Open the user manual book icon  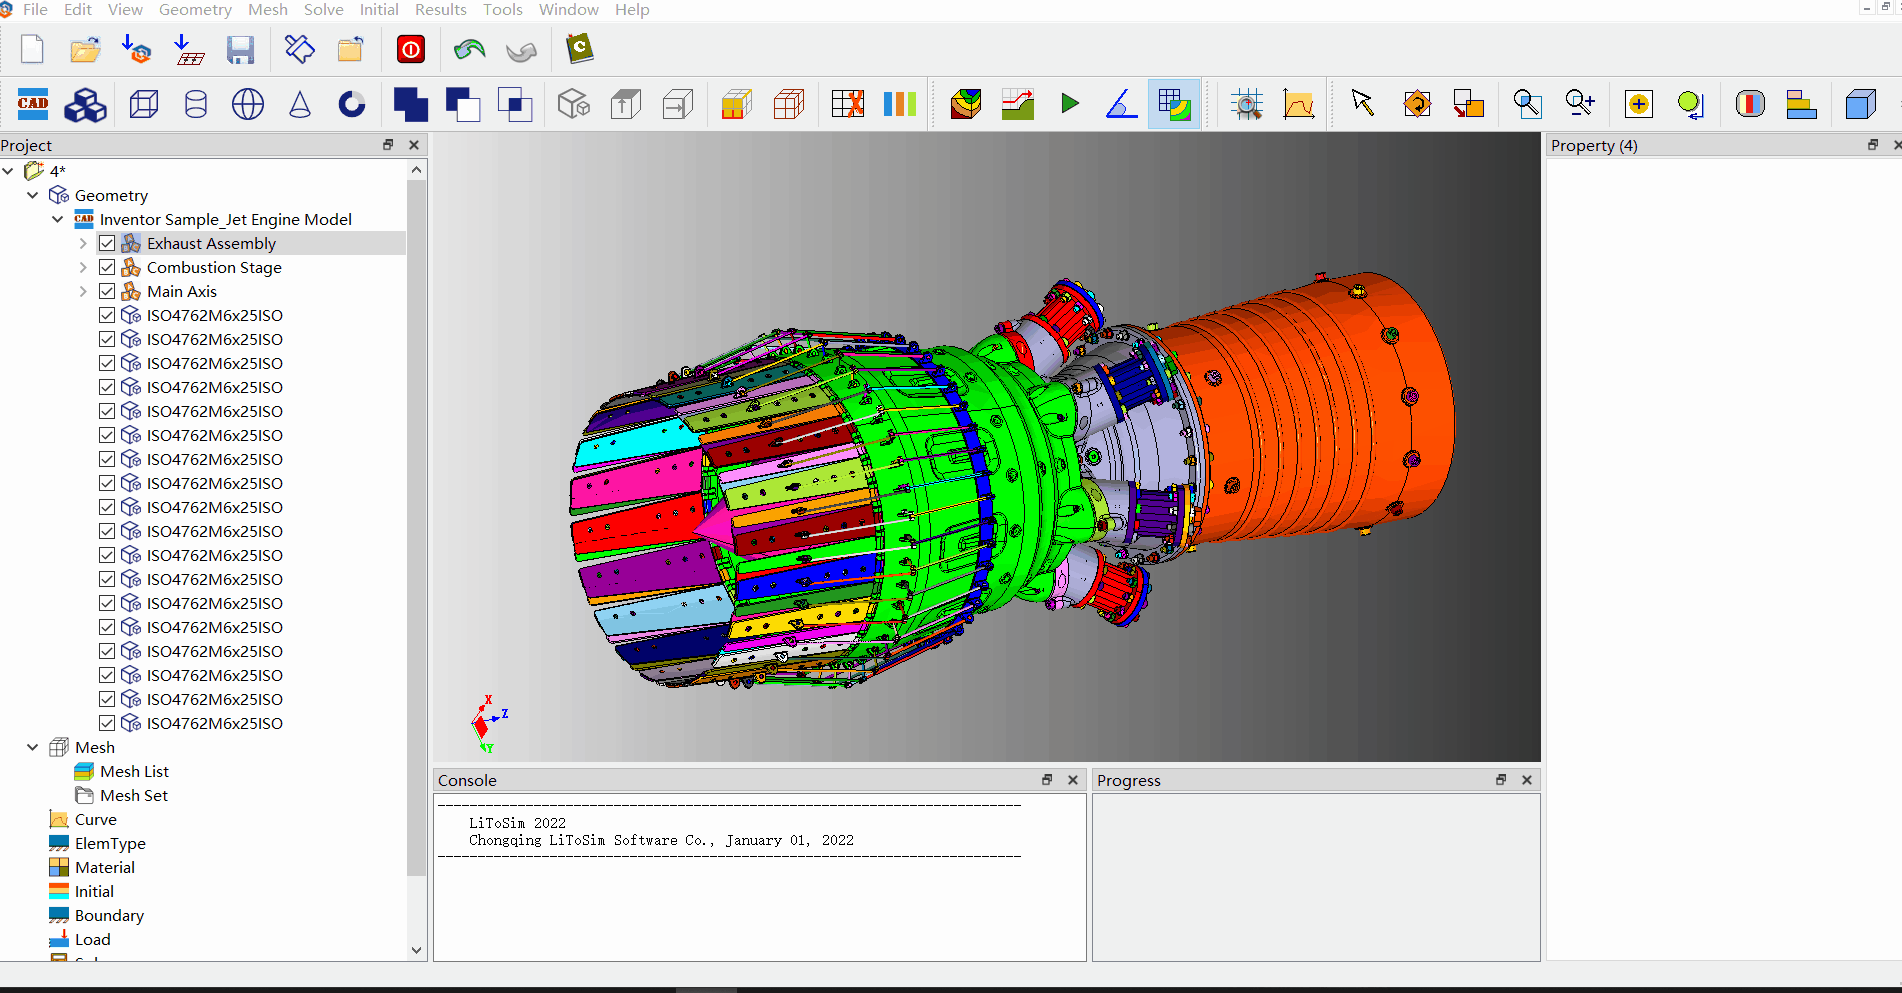(579, 48)
